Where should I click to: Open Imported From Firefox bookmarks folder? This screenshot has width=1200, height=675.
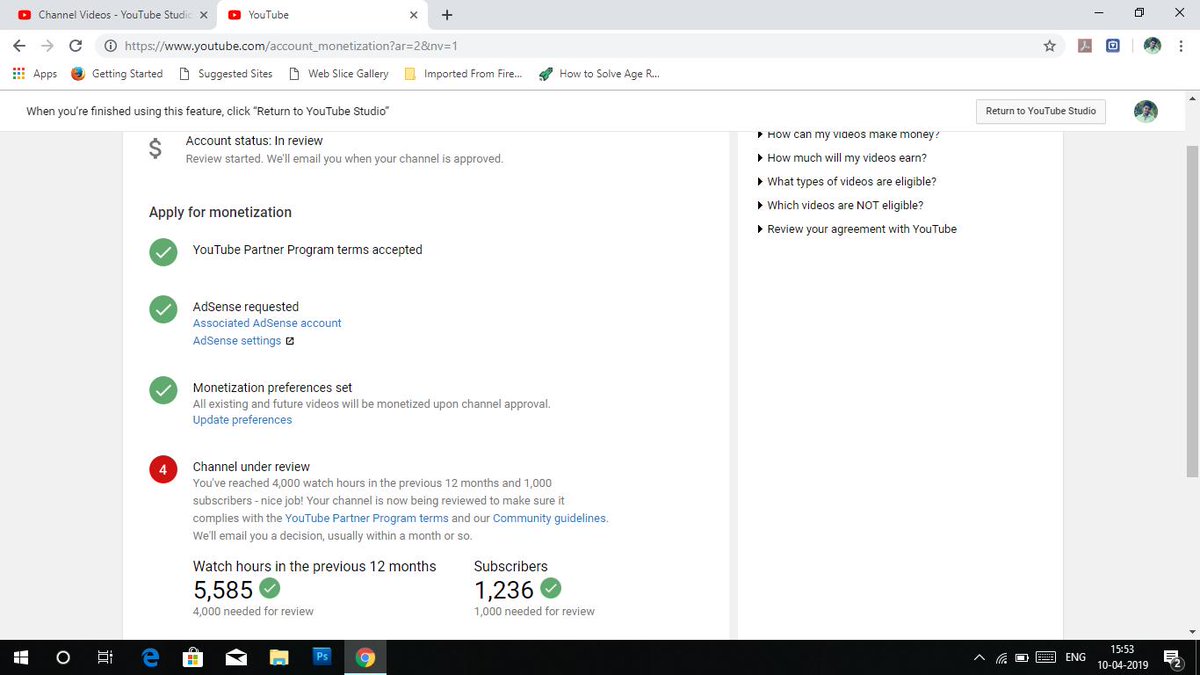pos(463,73)
